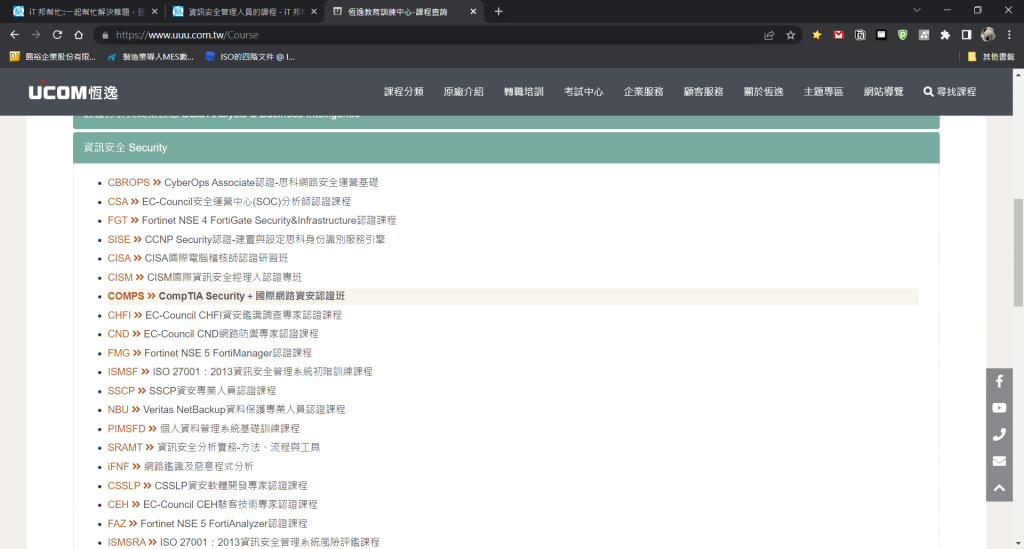Open the SISE CCNP Security course link
Screen dimensions: 1024x549
coord(246,240)
